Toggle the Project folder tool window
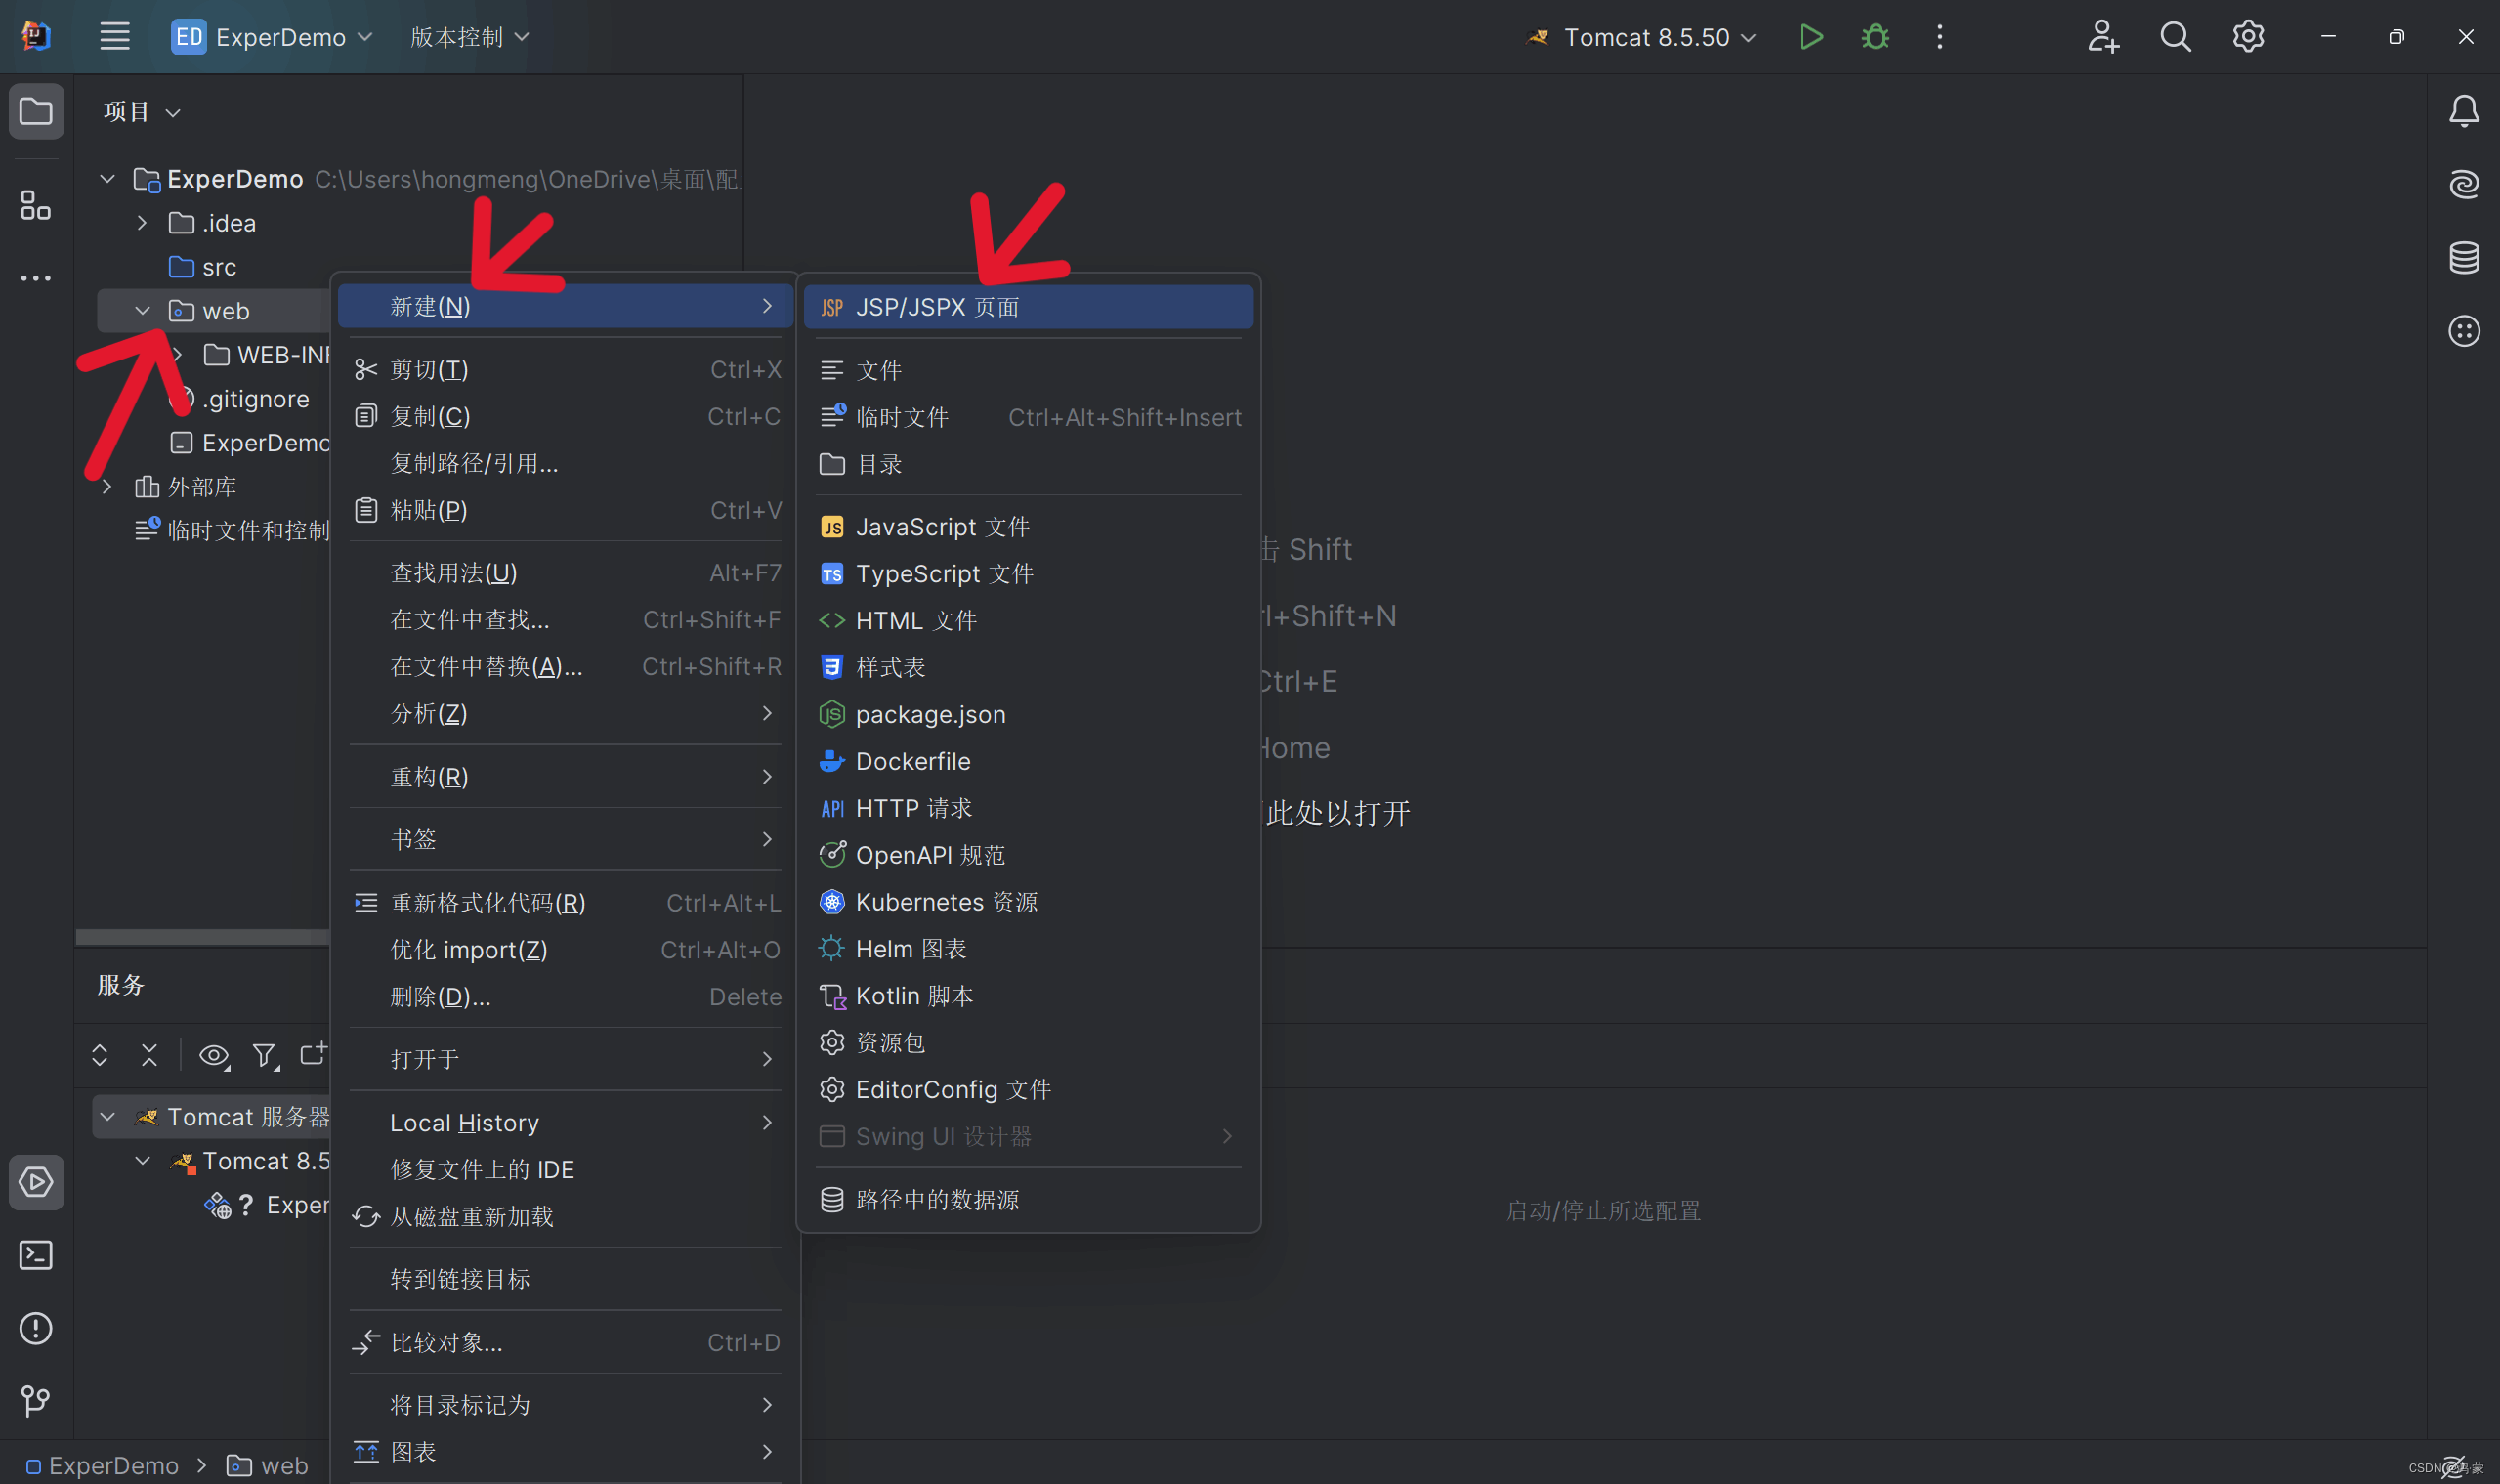This screenshot has width=2500, height=1484. tap(36, 111)
